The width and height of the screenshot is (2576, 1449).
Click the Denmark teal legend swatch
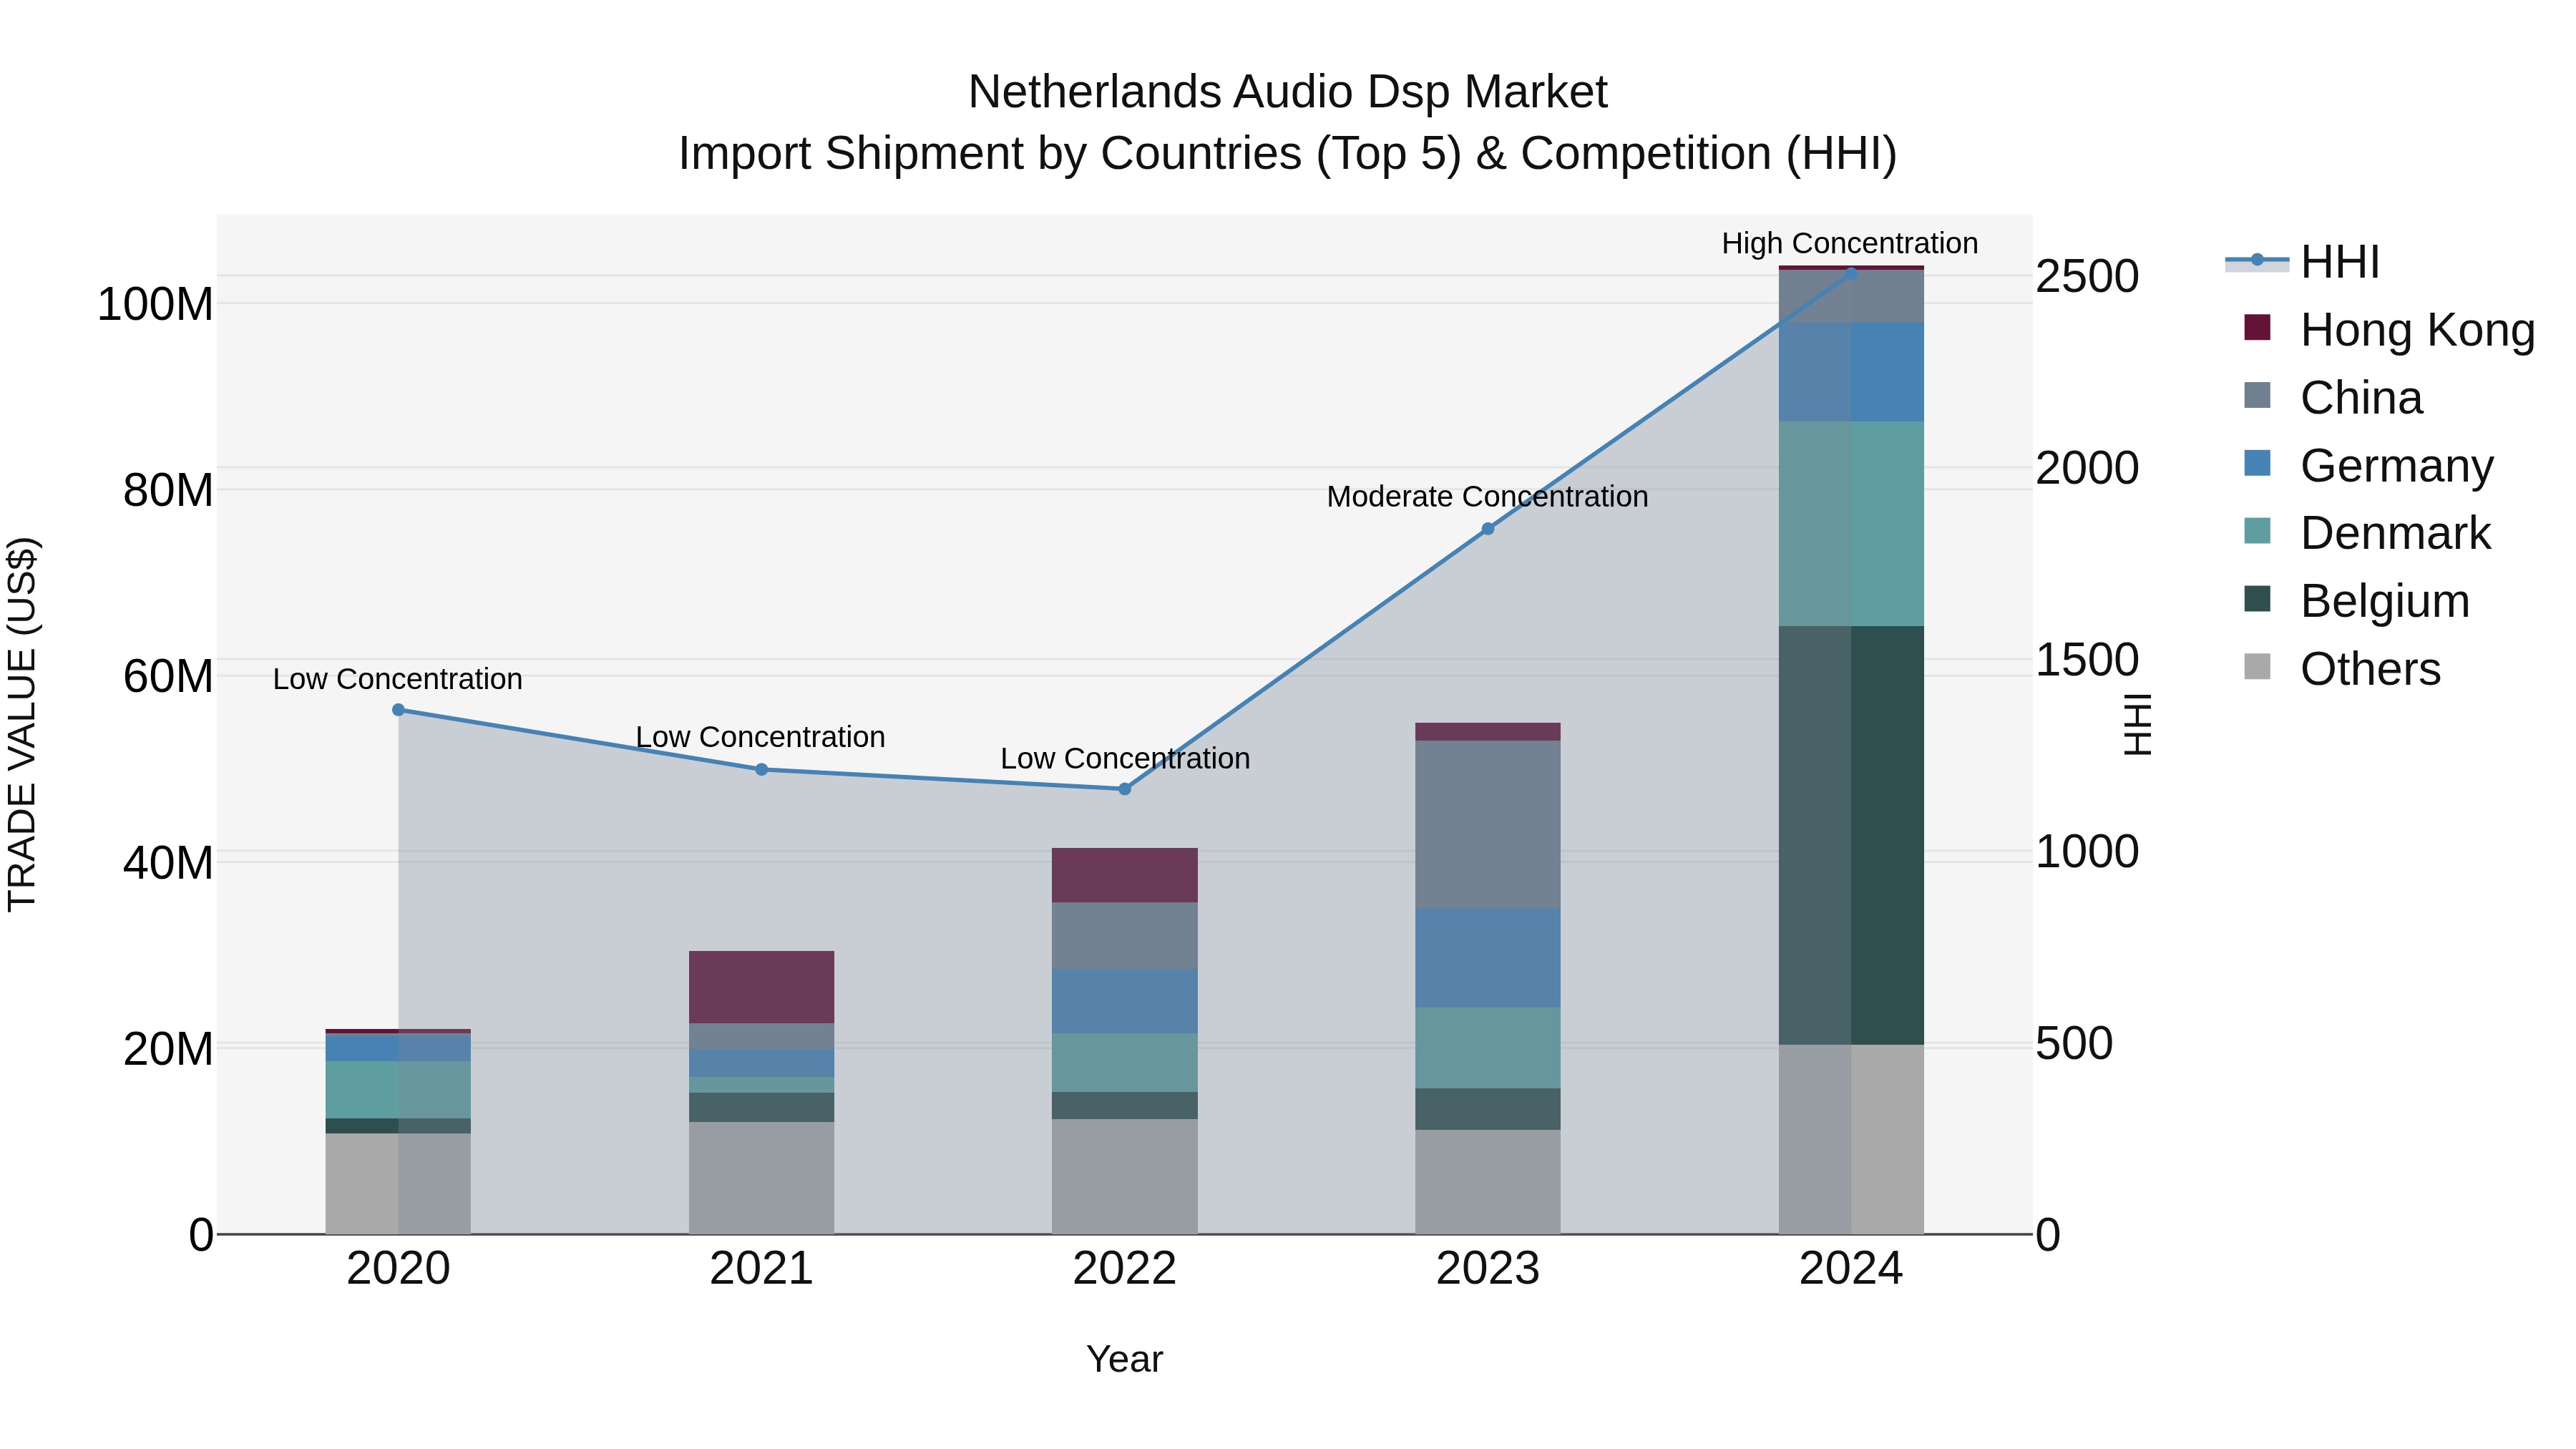2257,531
